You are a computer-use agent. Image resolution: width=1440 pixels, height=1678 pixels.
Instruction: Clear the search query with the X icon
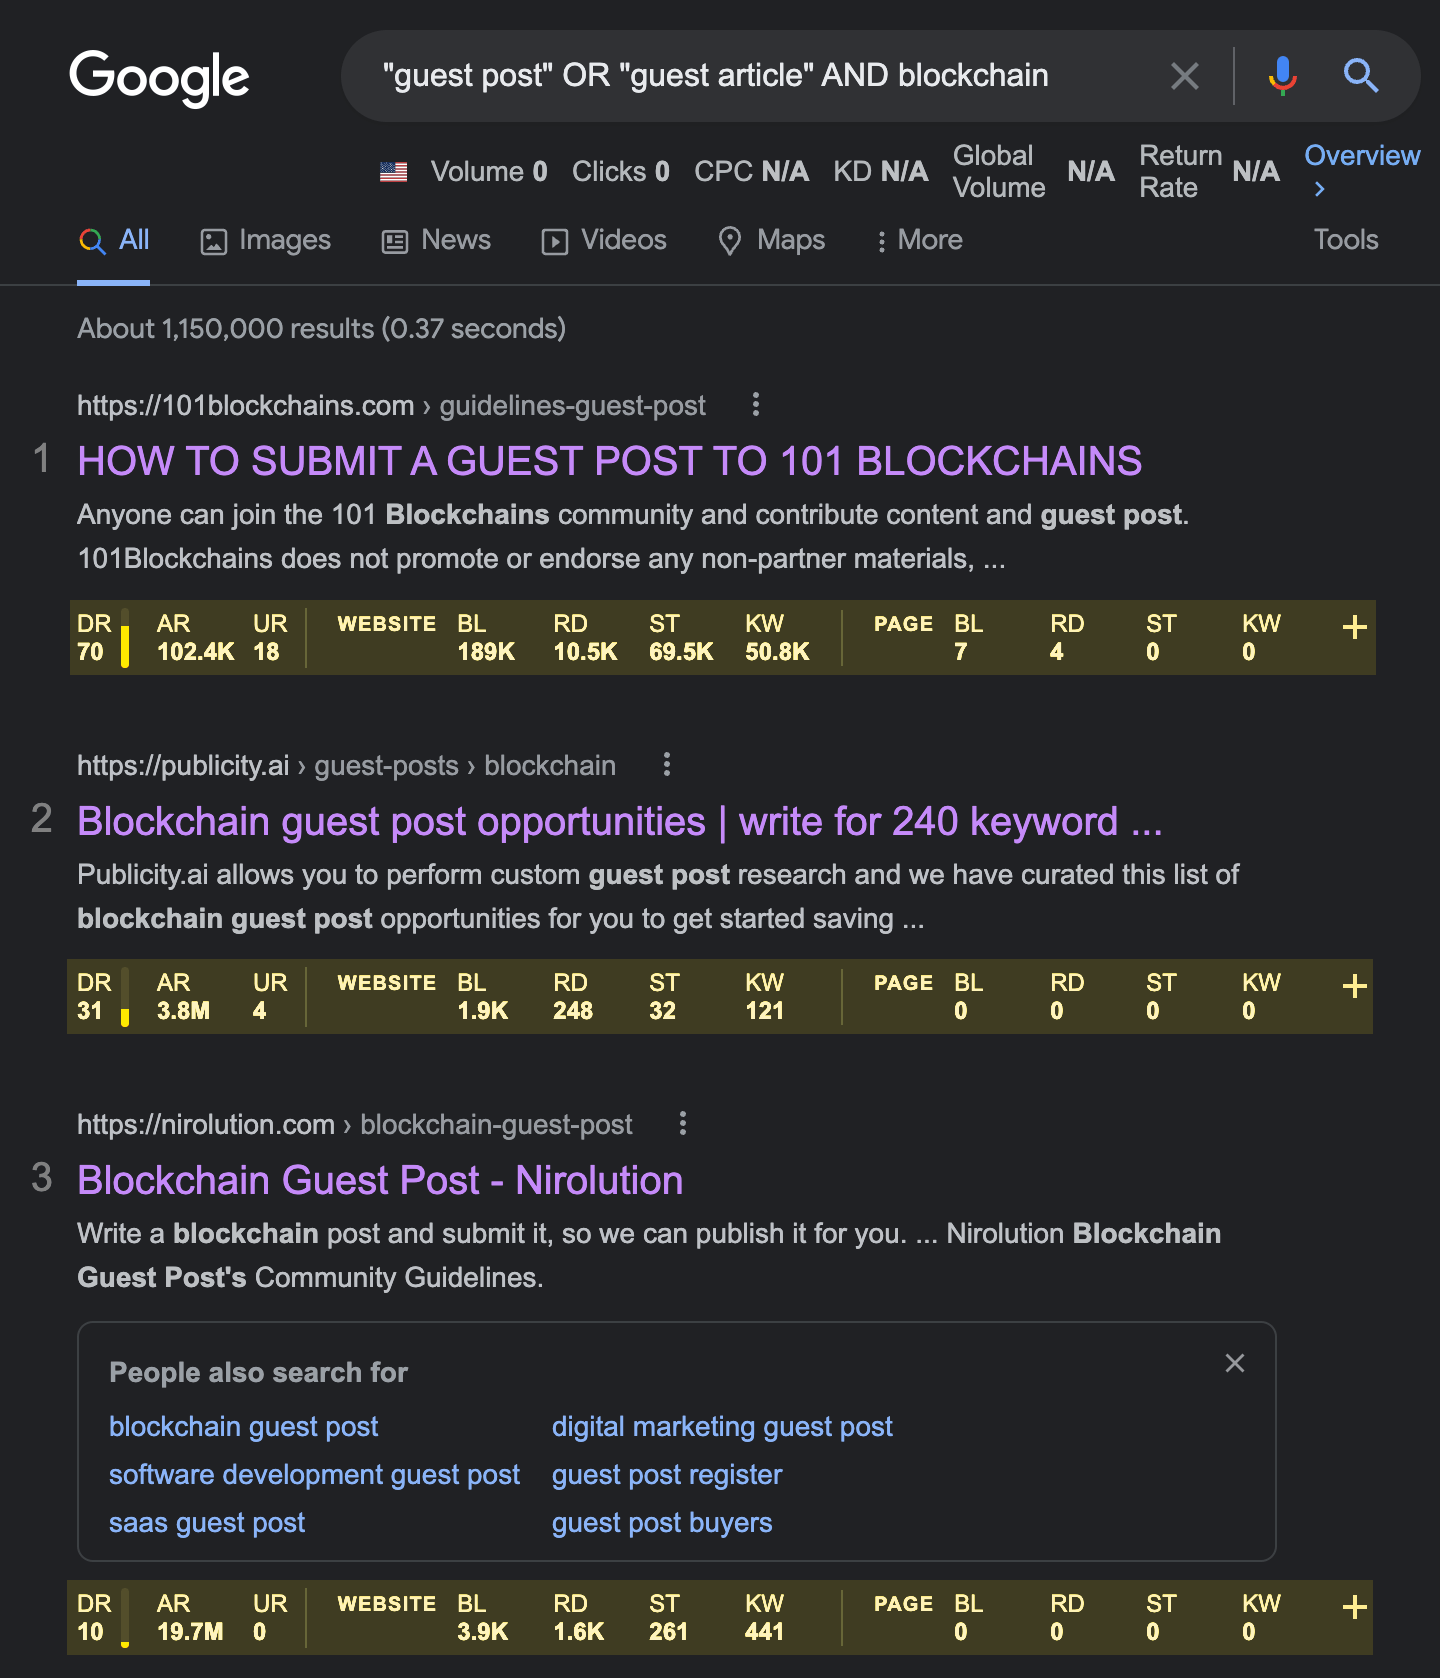click(x=1185, y=75)
